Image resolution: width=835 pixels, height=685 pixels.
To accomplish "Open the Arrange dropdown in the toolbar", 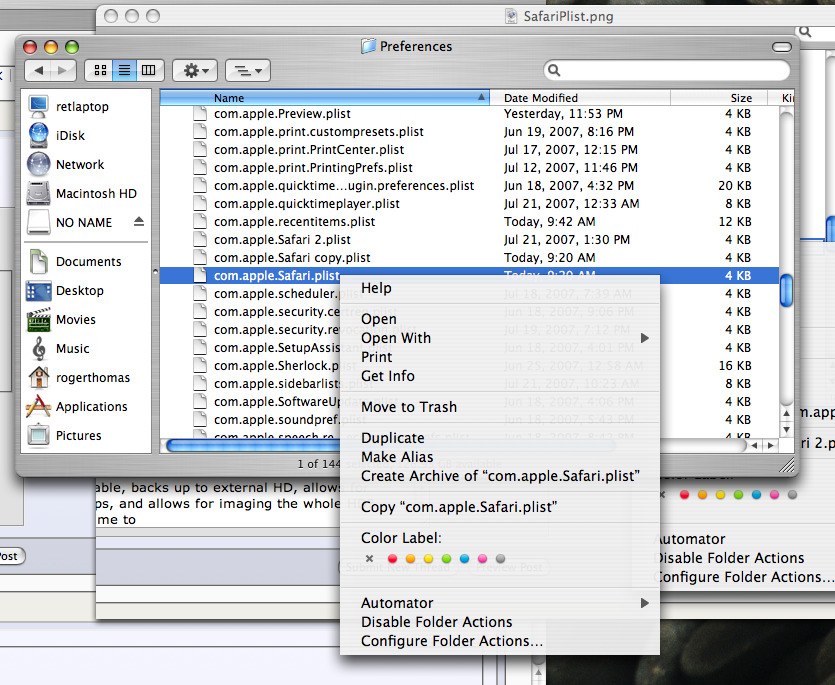I will (248, 70).
